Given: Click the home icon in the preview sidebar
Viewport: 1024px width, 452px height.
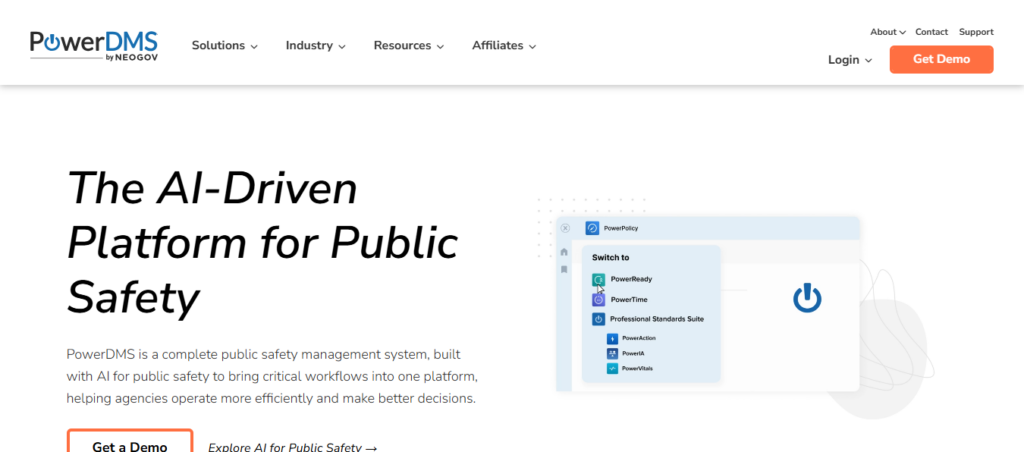Looking at the screenshot, I should click(564, 252).
